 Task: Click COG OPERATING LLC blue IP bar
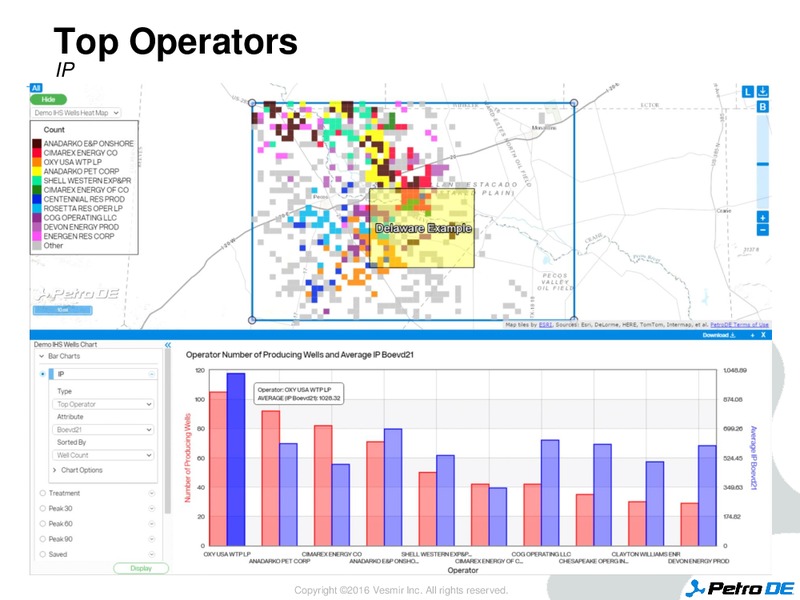550,492
